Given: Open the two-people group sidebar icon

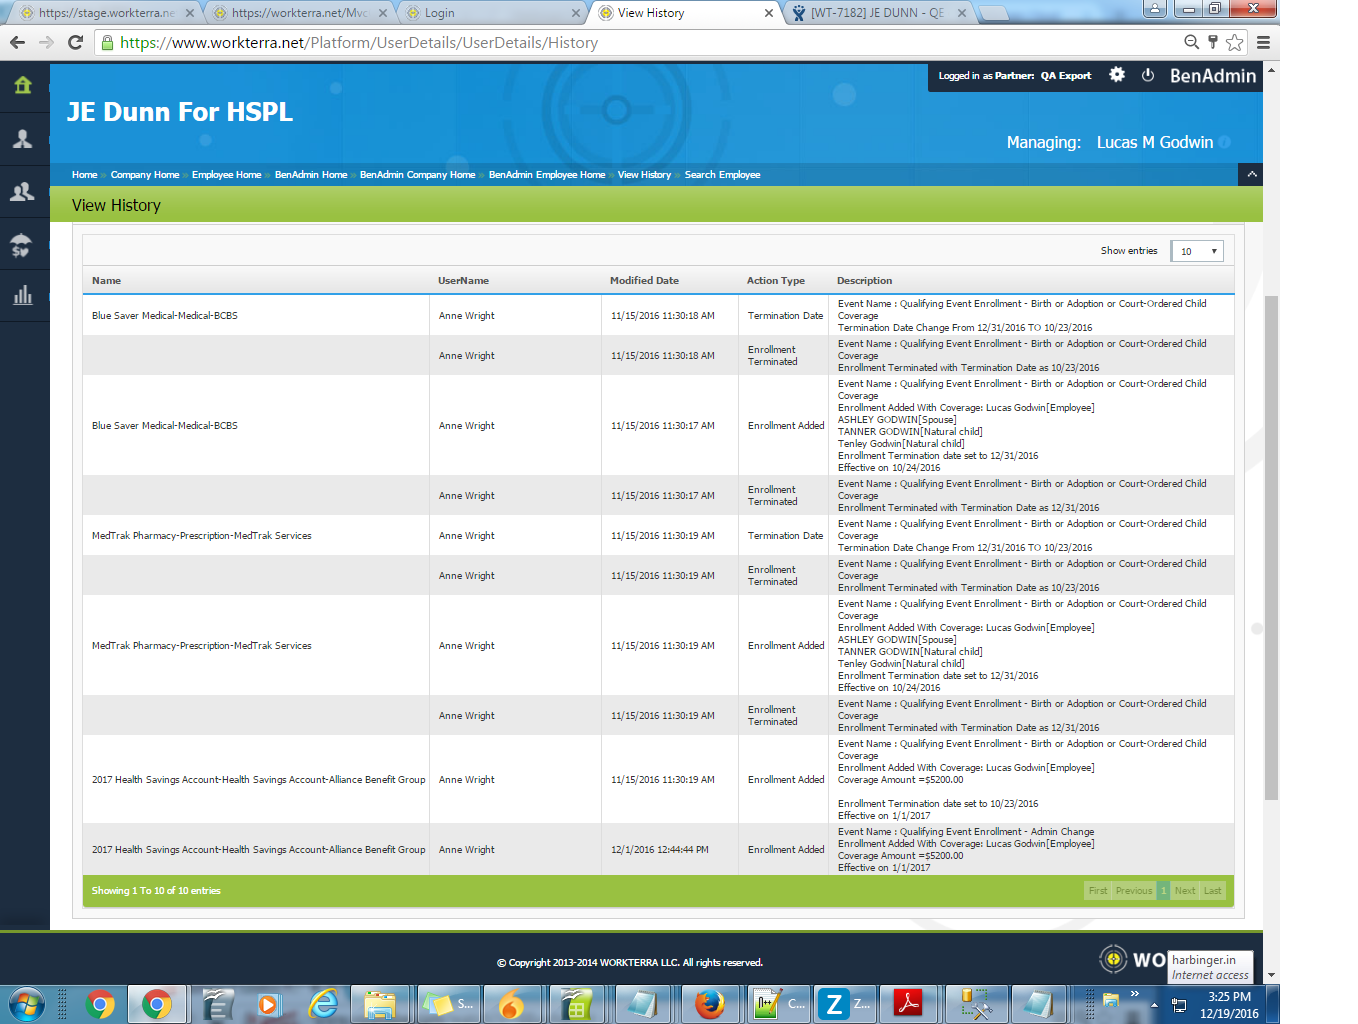Looking at the screenshot, I should tap(23, 191).
